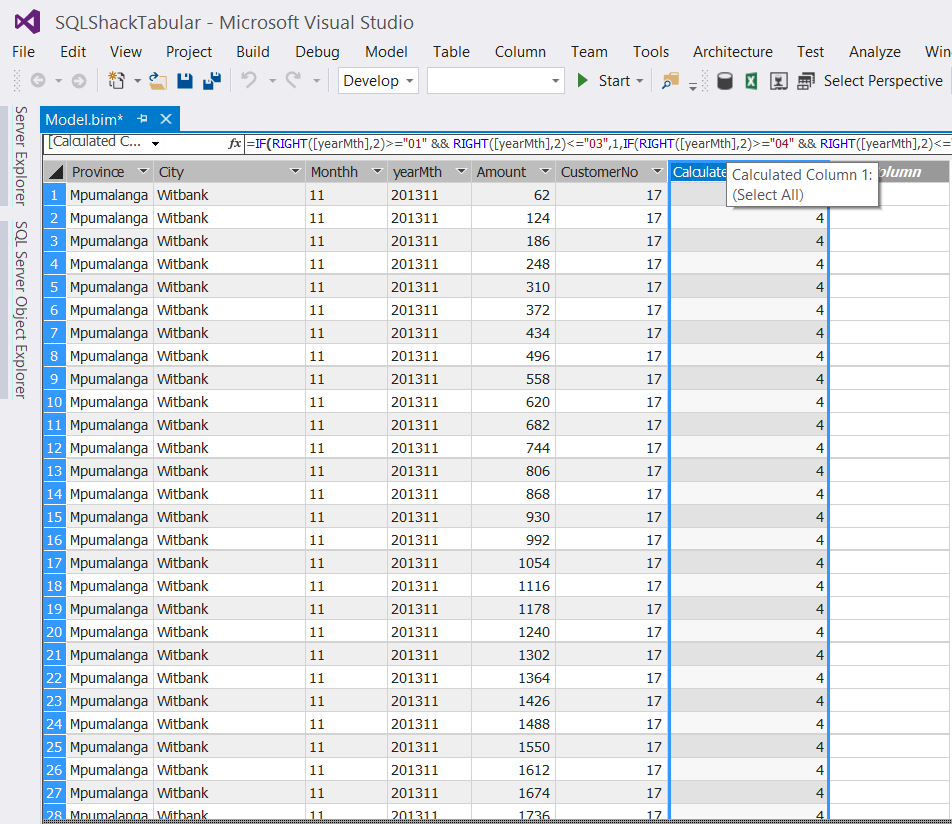
Task: Click the Analyze in Excel icon
Action: (751, 81)
